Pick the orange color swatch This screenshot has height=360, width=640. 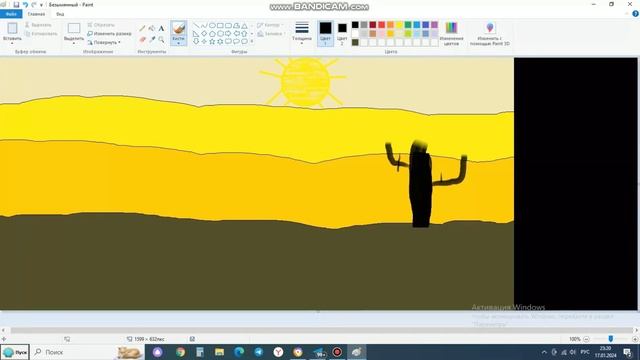[x=390, y=25]
